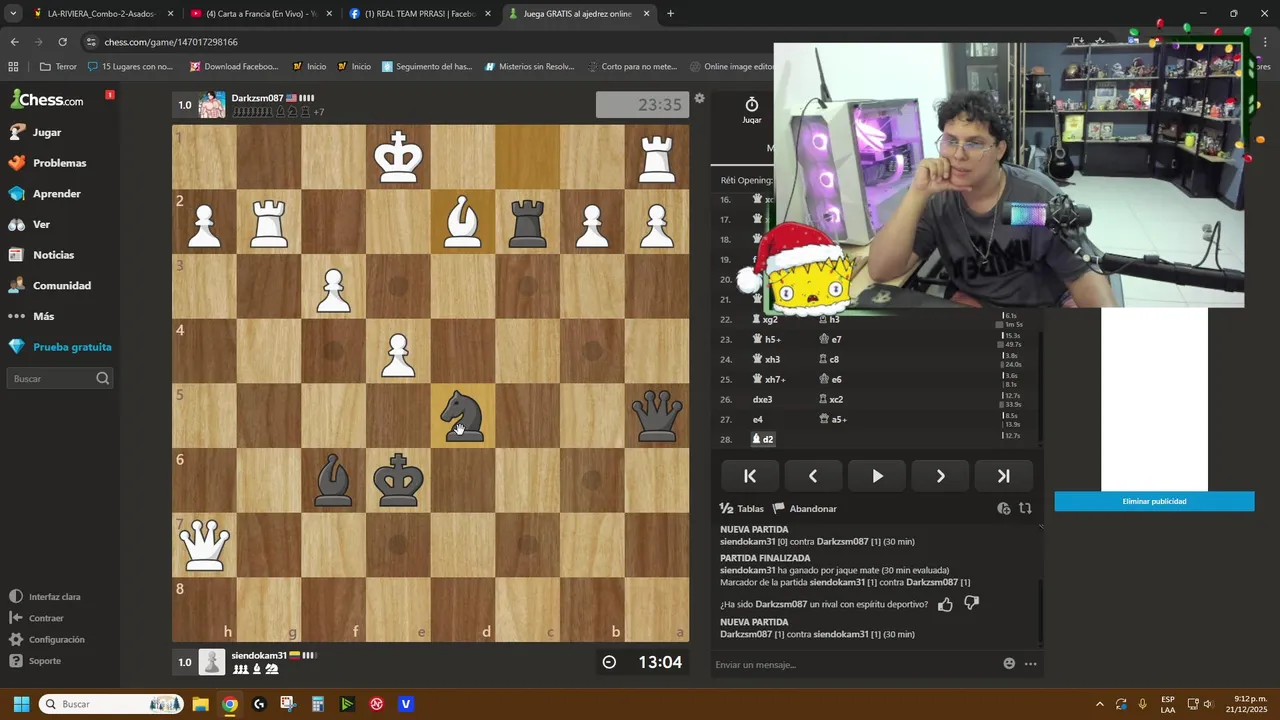Screen dimensions: 1280x720
Task: Open chat options three-dots menu
Action: (x=1030, y=664)
